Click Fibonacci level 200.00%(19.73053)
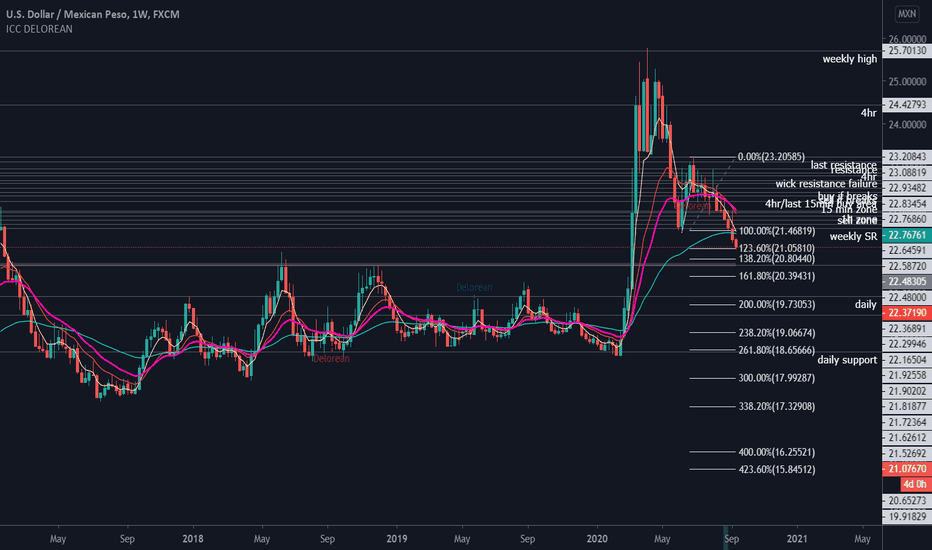932x550 pixels. tap(777, 304)
